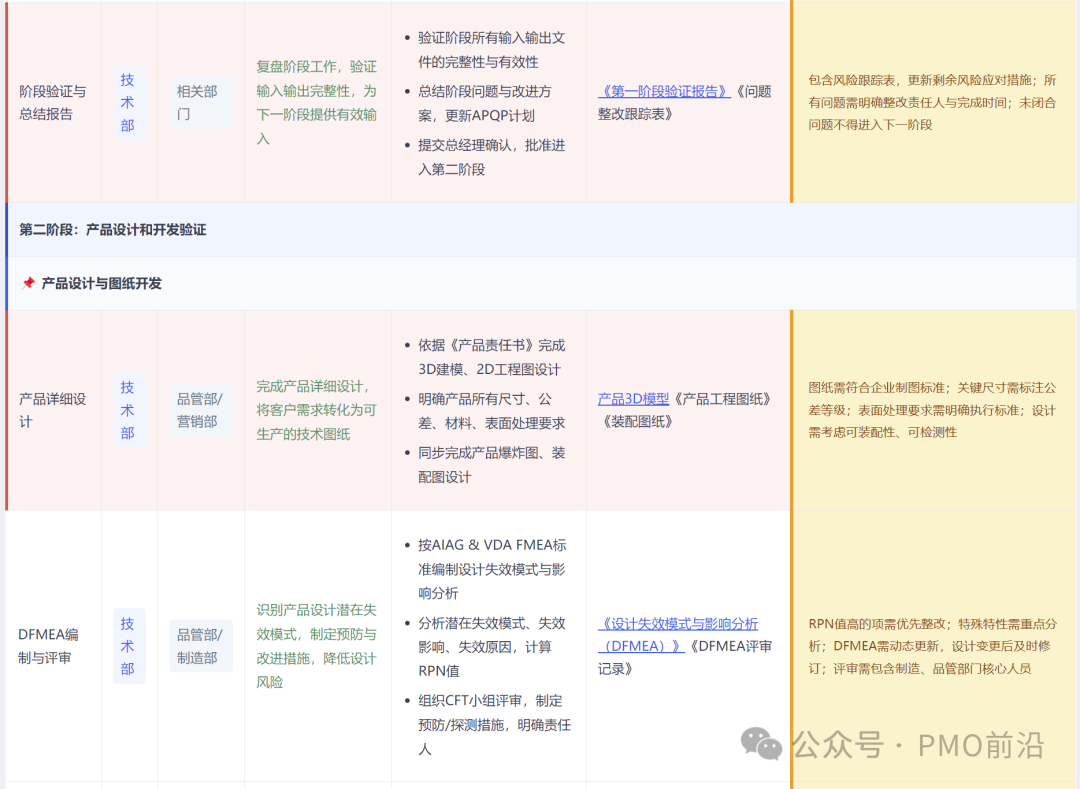Click the WeChat logo in the watermark
The width and height of the screenshot is (1080, 789).
click(762, 746)
